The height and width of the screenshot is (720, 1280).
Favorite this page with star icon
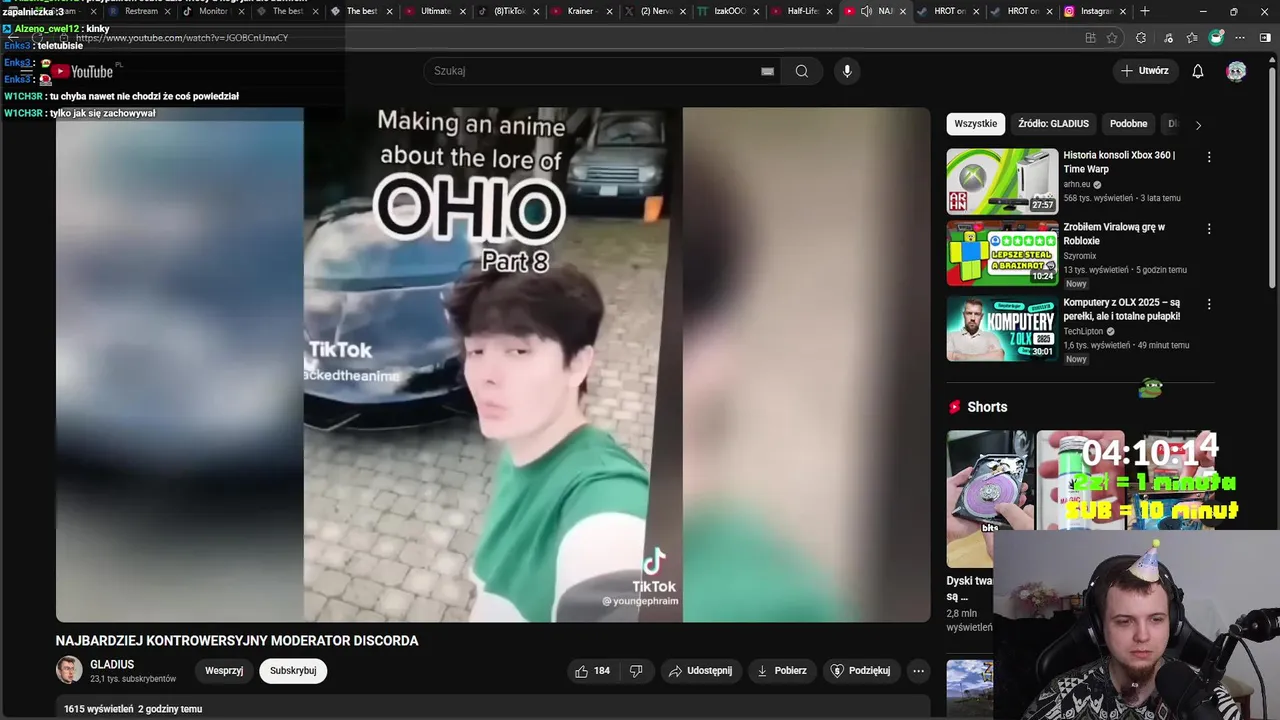click(x=1112, y=38)
